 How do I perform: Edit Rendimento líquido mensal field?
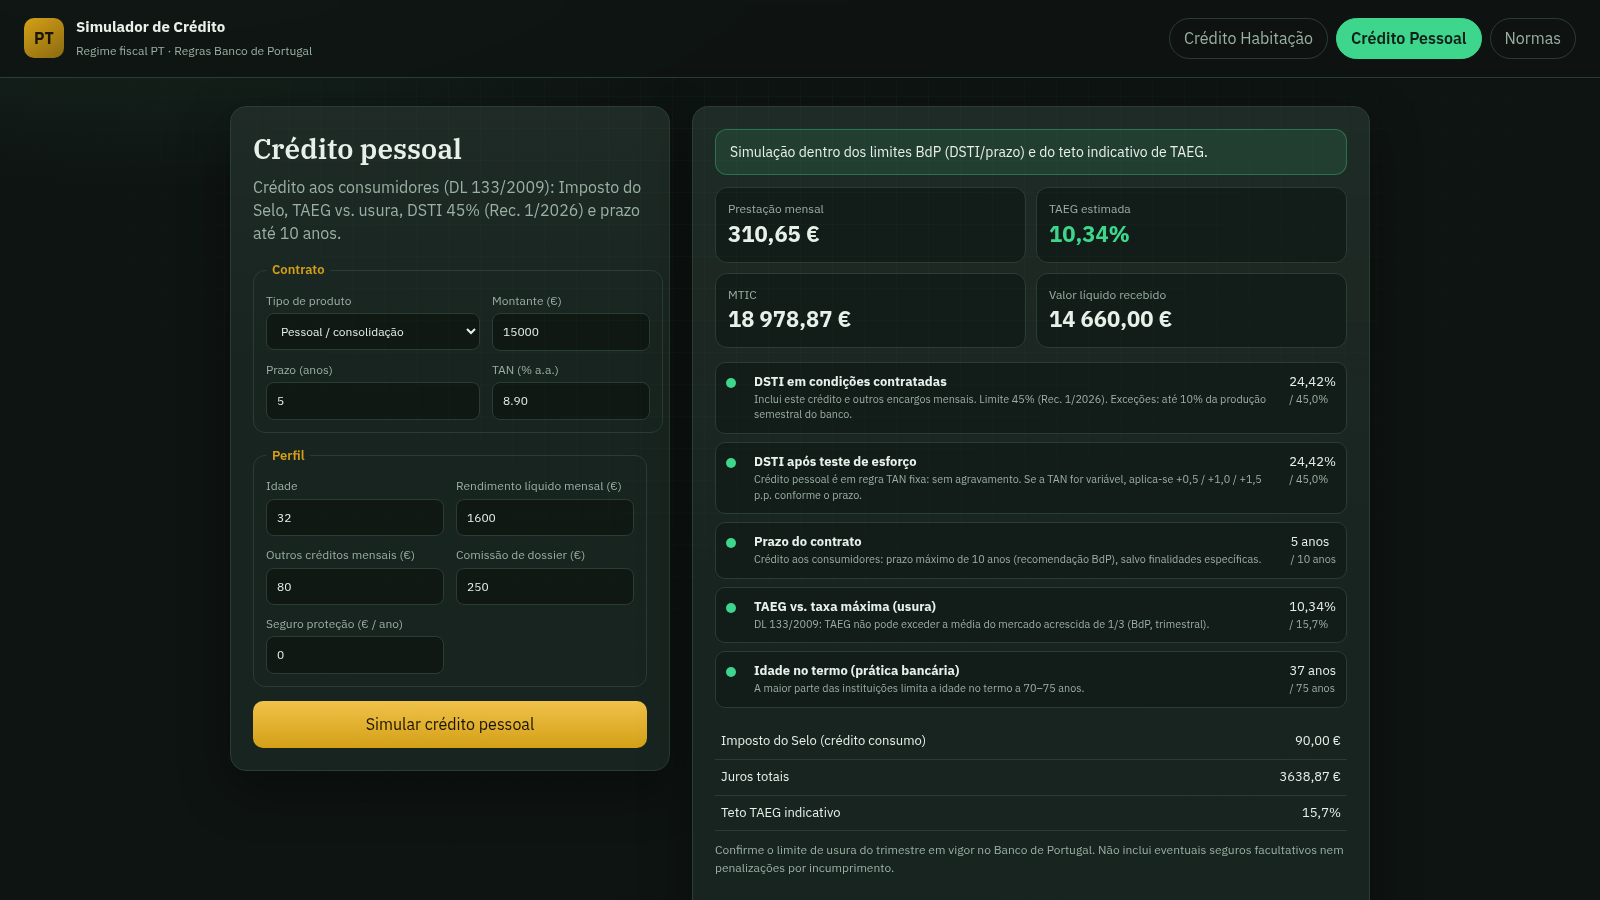tap(545, 518)
